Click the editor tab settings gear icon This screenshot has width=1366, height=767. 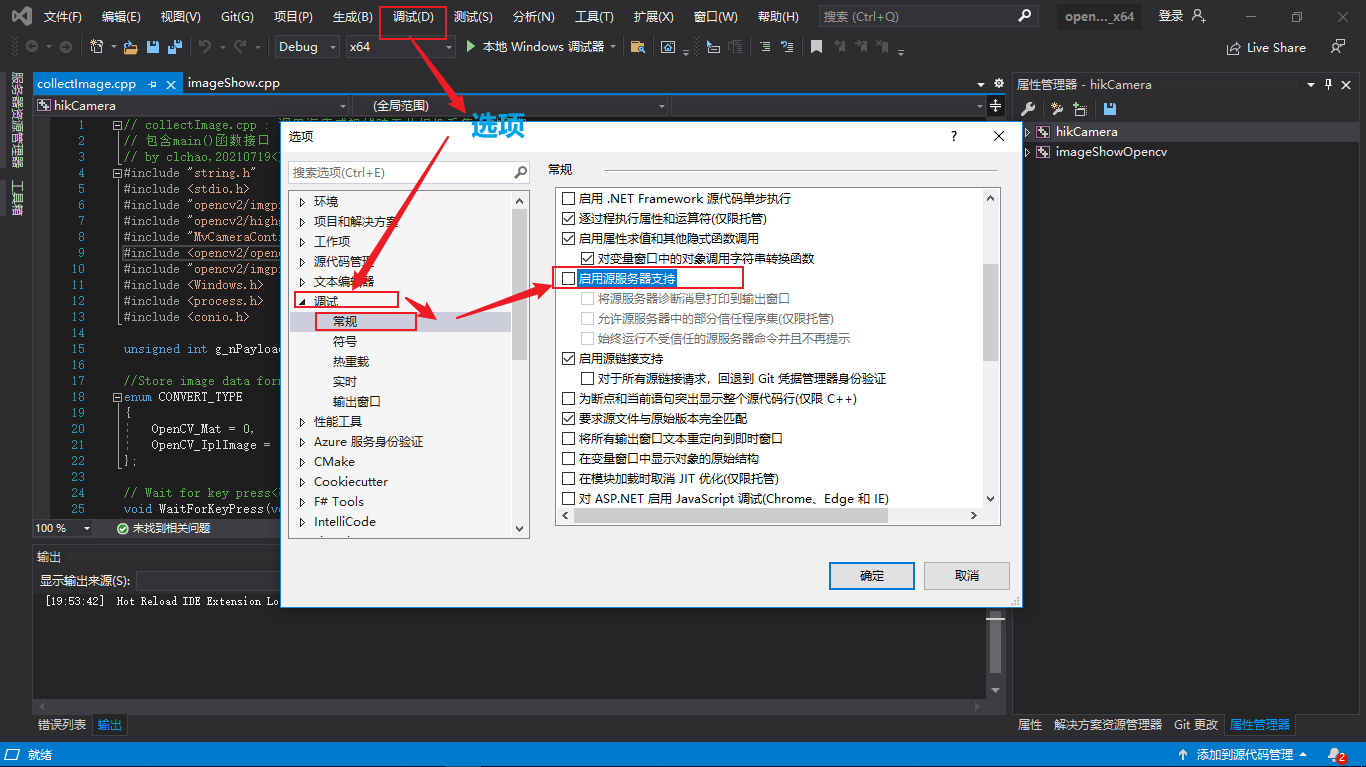click(x=998, y=84)
